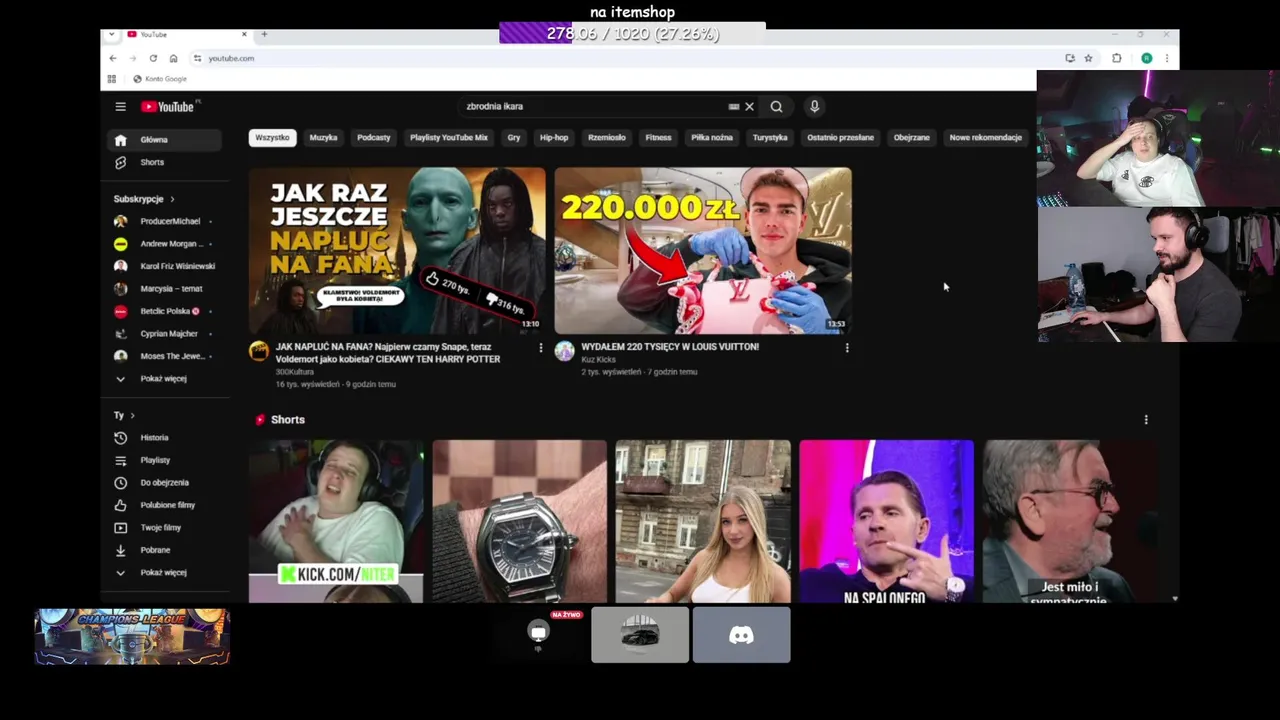Select the Discord window in share picker
This screenshot has height=720, width=1280.
point(741,635)
